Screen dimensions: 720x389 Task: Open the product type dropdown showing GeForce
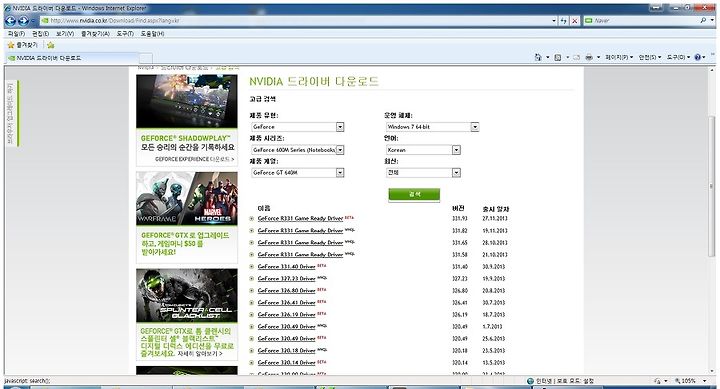(298, 127)
